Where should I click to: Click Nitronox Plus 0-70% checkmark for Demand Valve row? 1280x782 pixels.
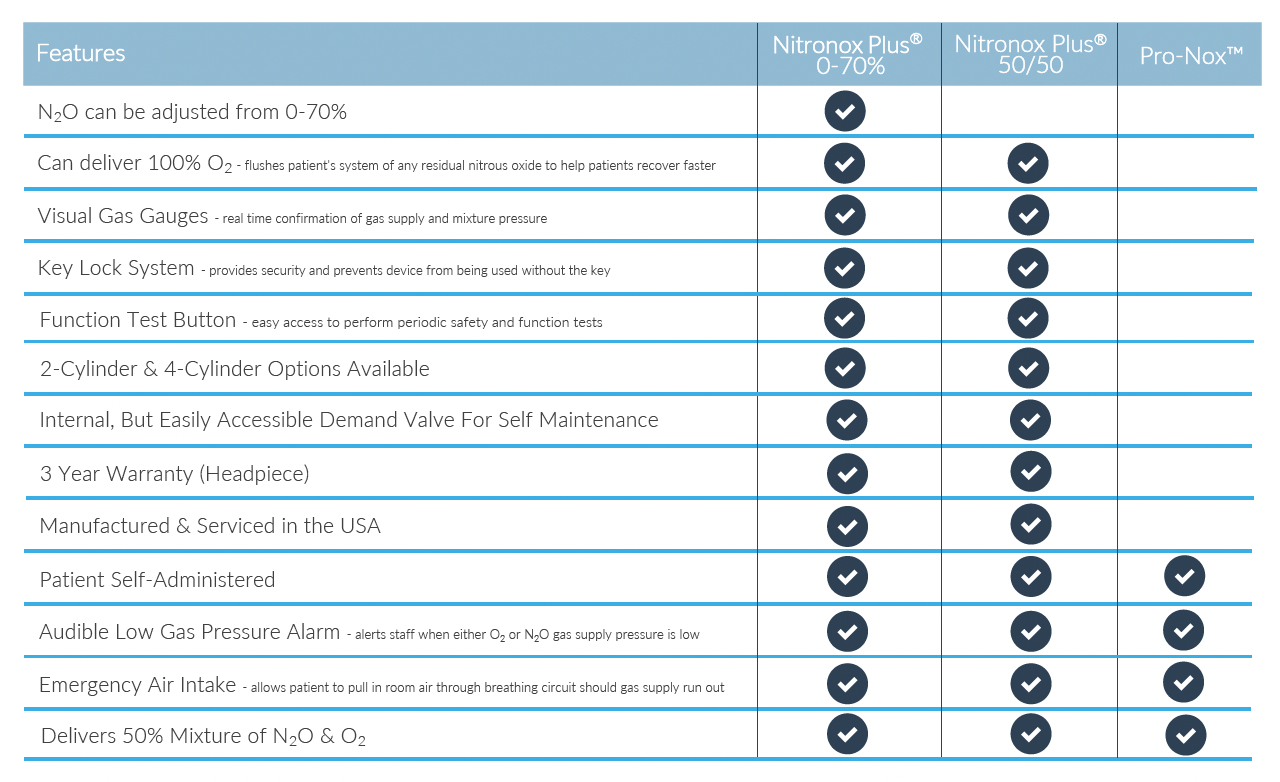tap(847, 420)
